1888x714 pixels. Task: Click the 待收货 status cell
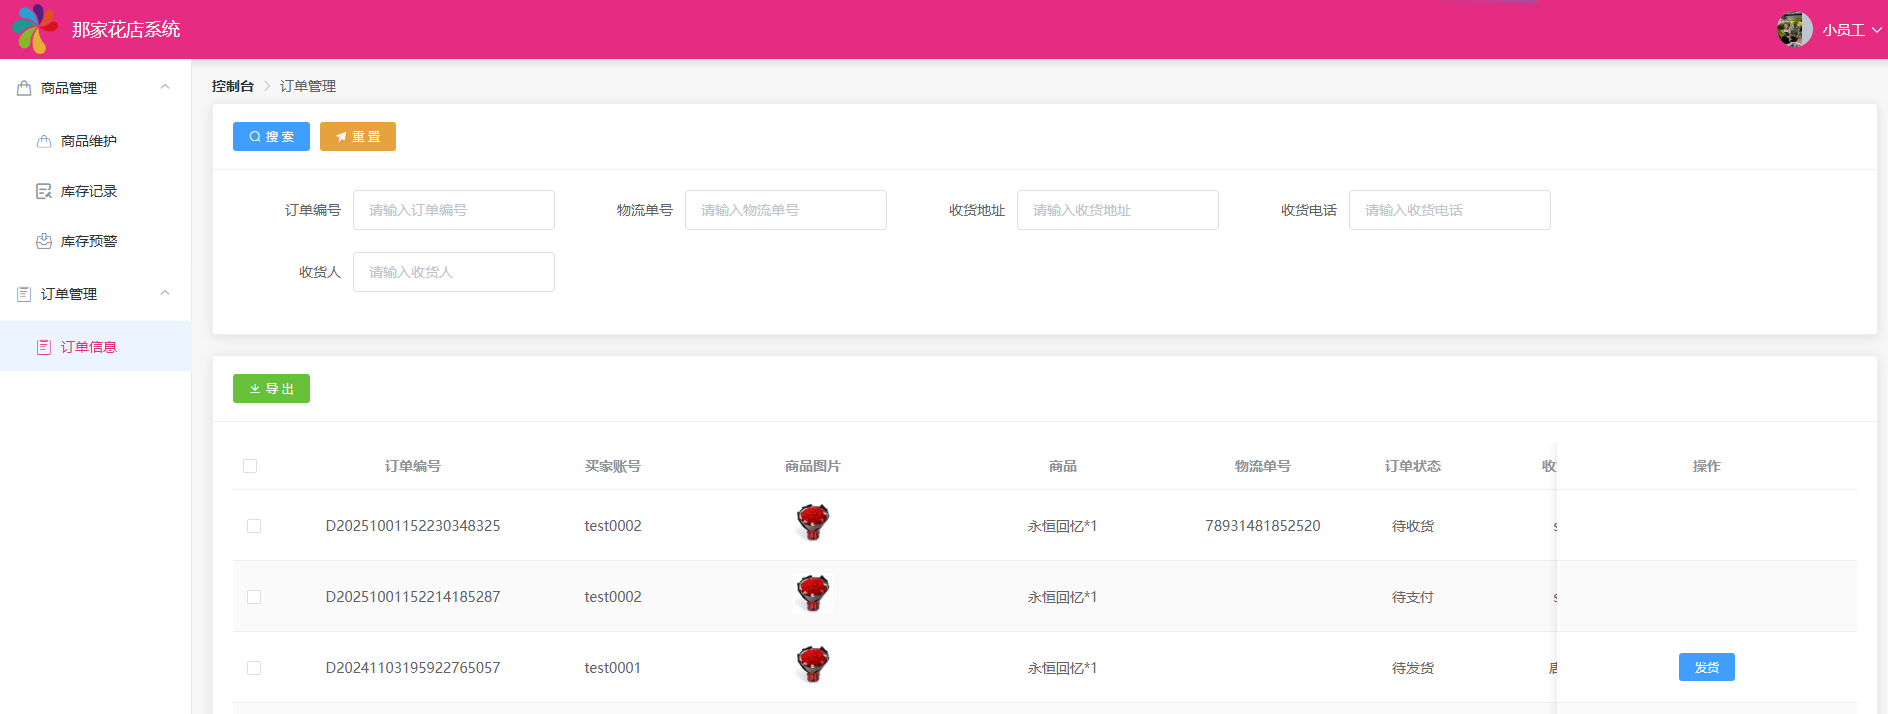tap(1413, 526)
